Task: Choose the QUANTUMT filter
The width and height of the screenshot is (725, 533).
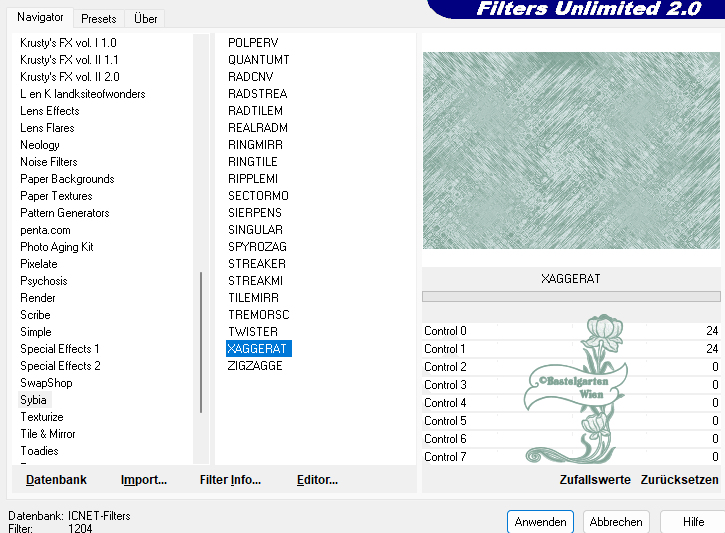Action: click(259, 60)
